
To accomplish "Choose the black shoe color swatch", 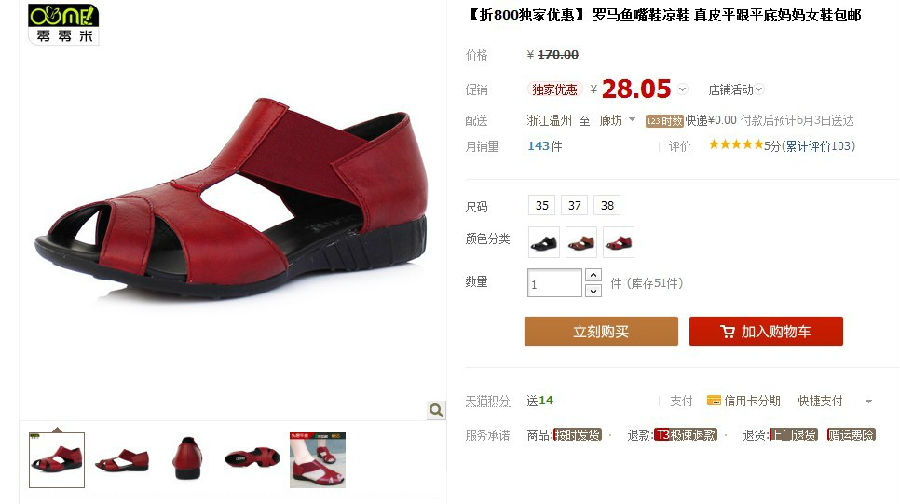I will [544, 242].
